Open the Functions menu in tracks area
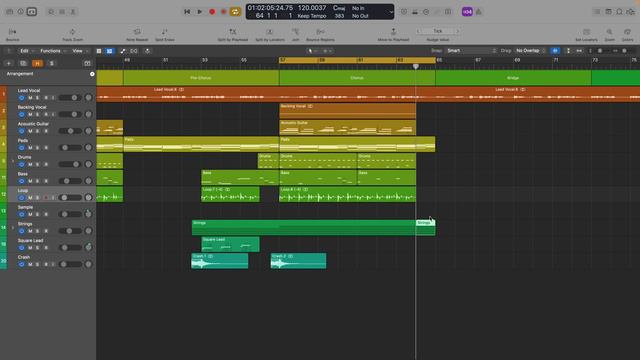This screenshot has width=640, height=360. pos(52,51)
